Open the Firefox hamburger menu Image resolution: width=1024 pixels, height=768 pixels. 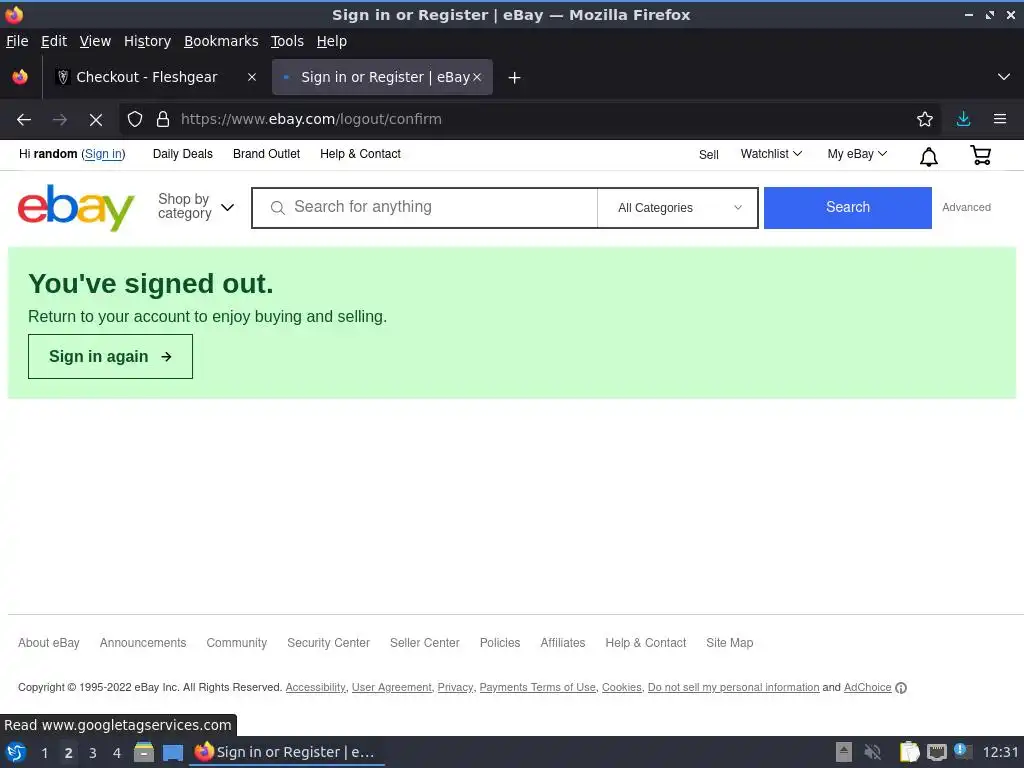pyautogui.click(x=1000, y=119)
